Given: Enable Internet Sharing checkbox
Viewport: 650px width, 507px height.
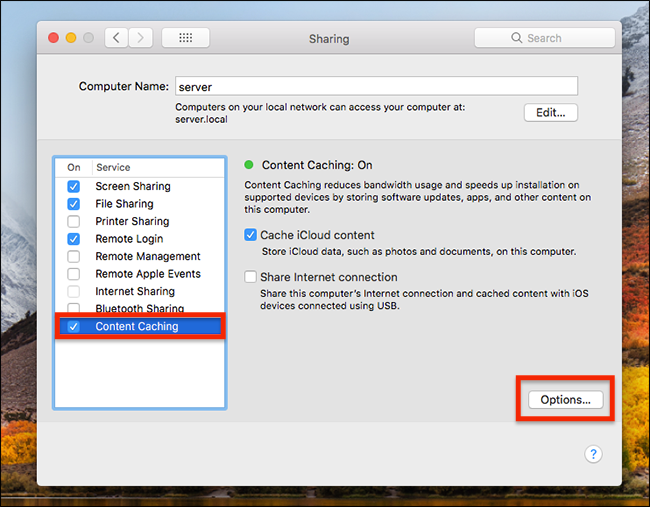Looking at the screenshot, I should click(x=74, y=291).
